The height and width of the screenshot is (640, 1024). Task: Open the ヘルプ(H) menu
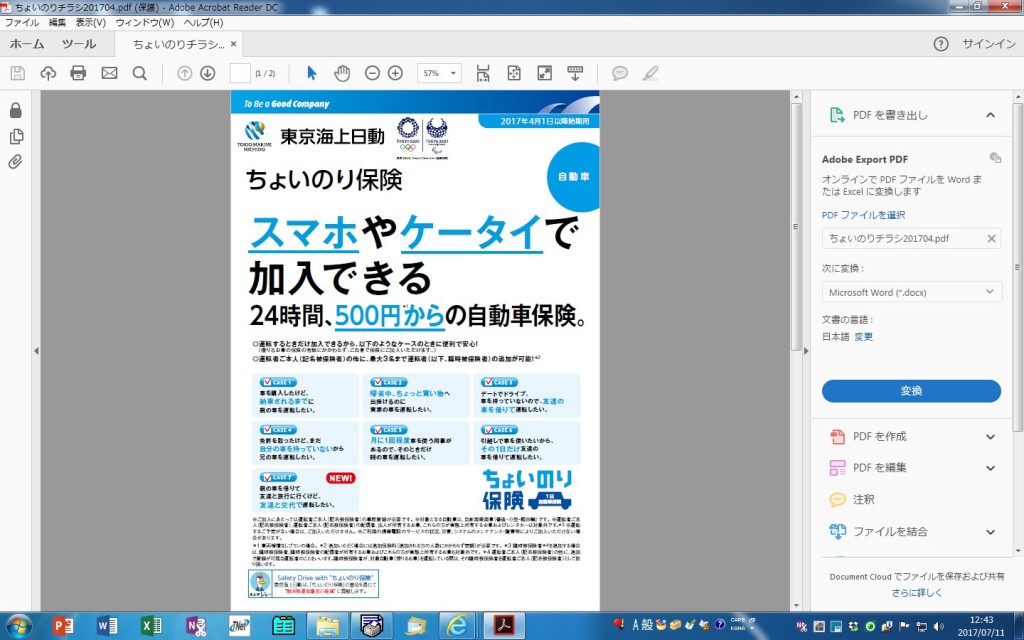tap(203, 22)
